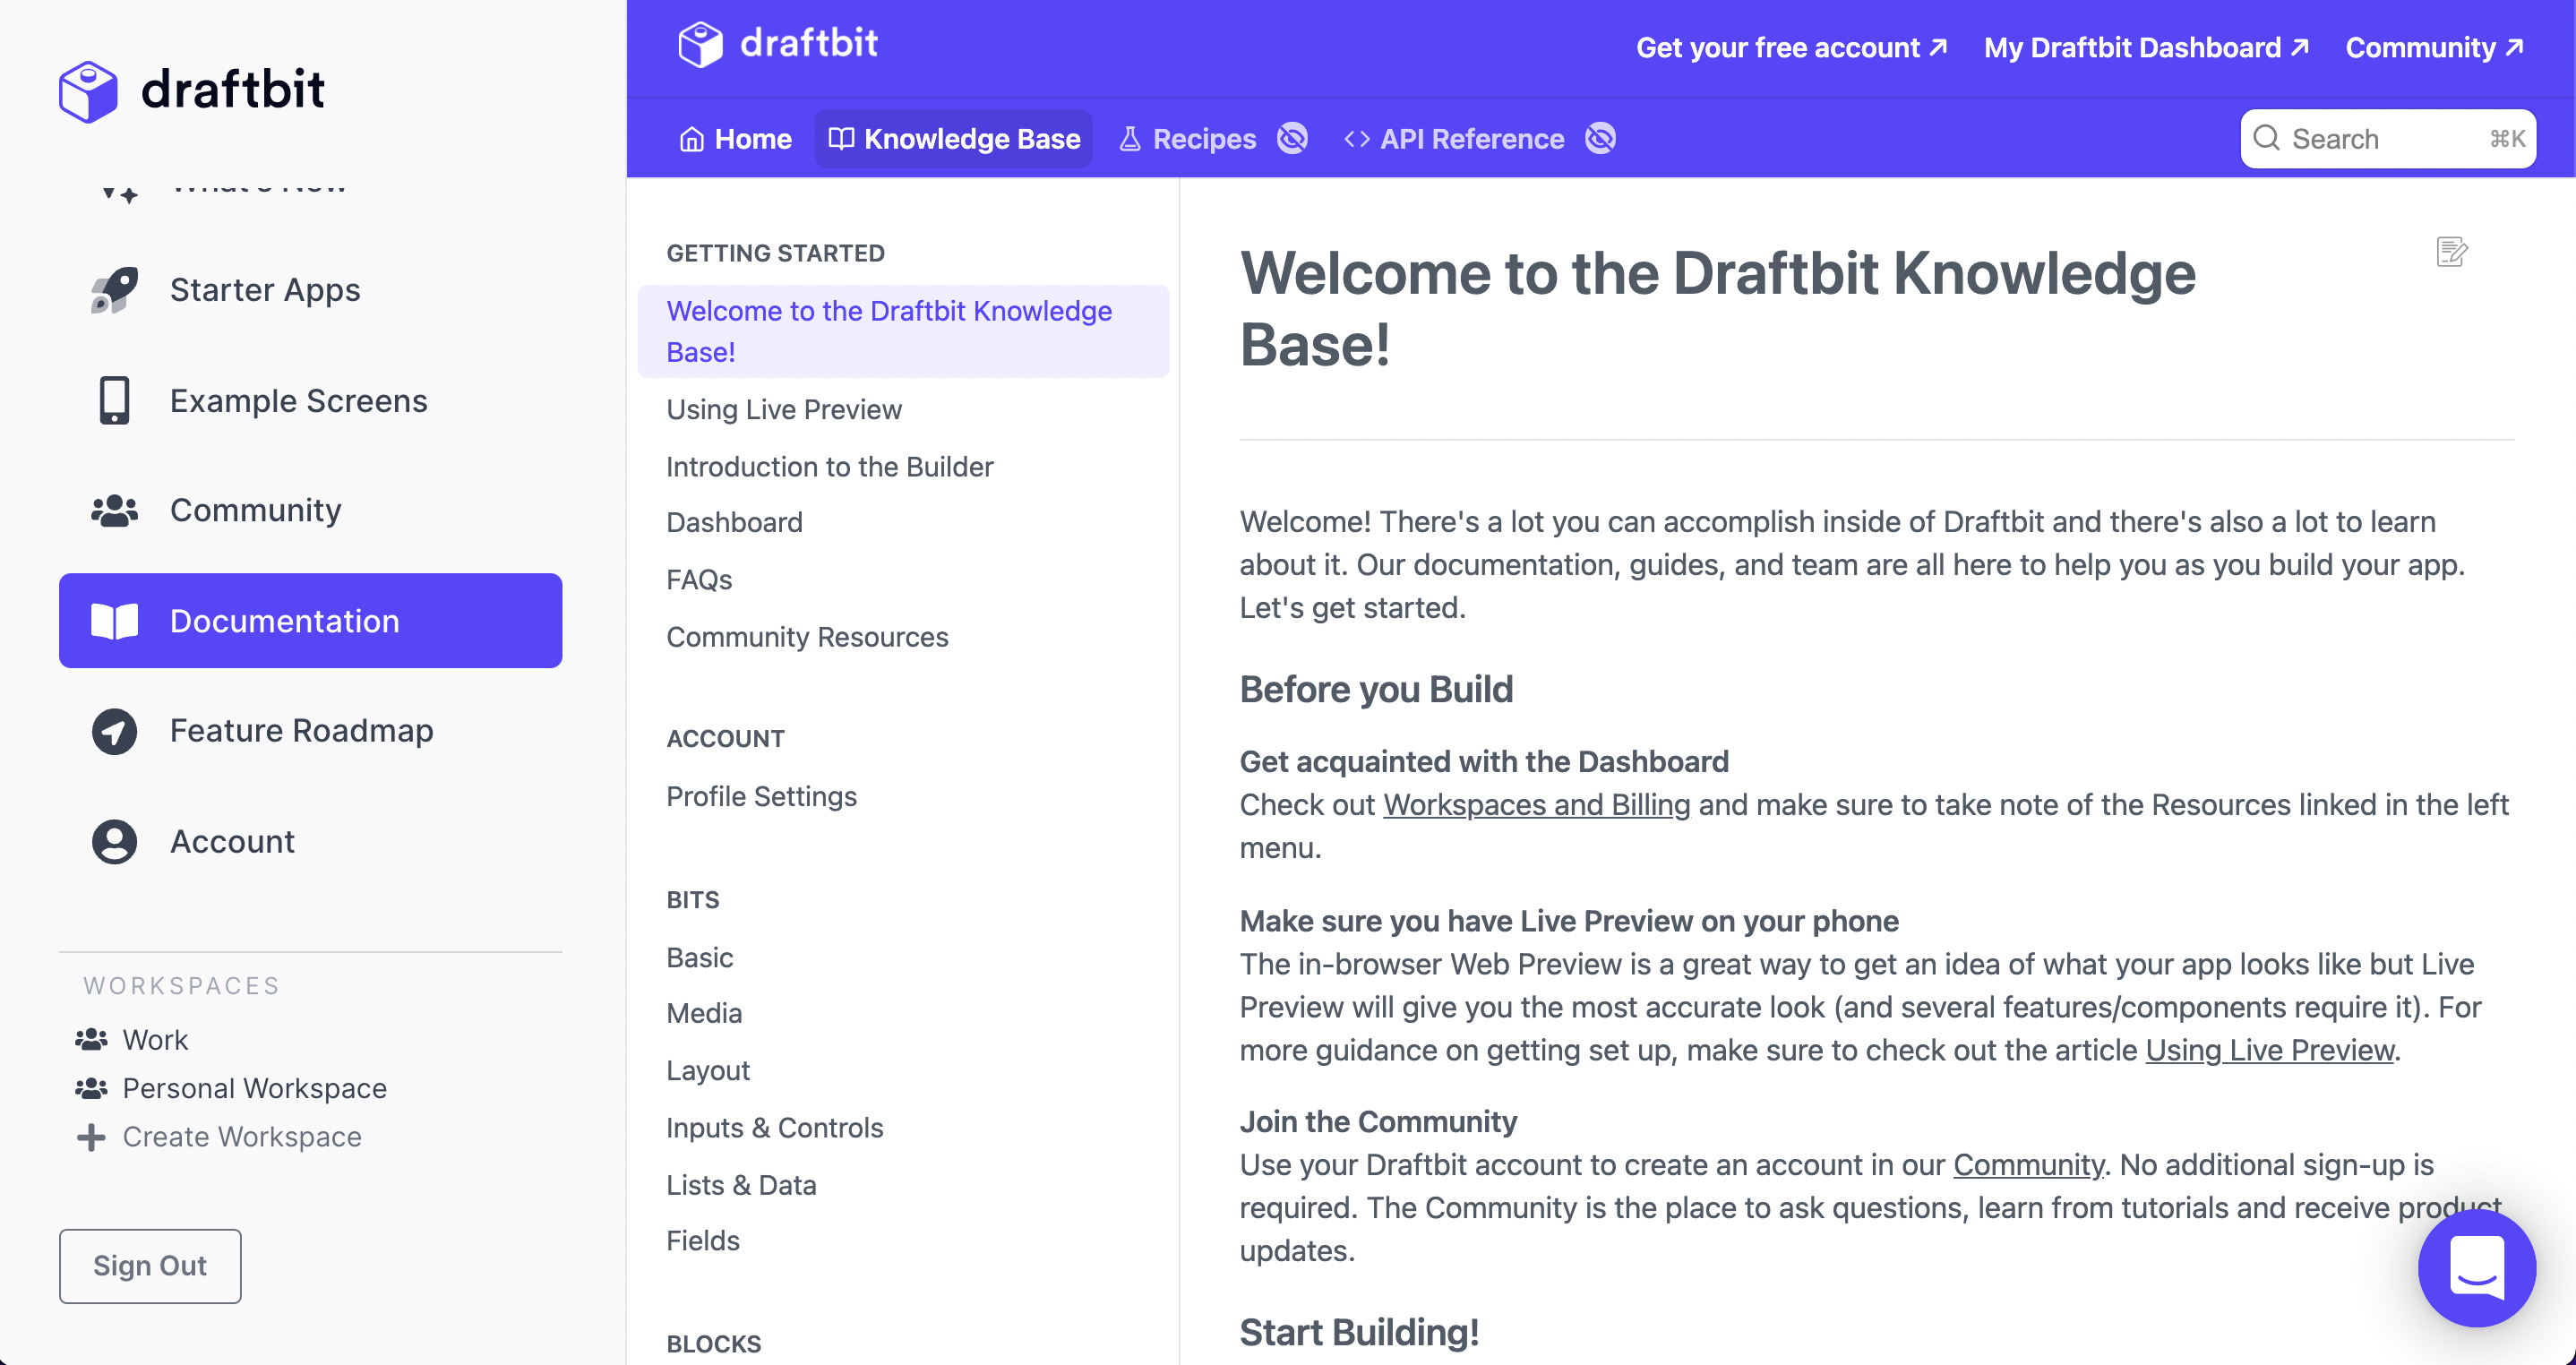Click Get your free account link
Image resolution: width=2576 pixels, height=1365 pixels.
point(1791,47)
